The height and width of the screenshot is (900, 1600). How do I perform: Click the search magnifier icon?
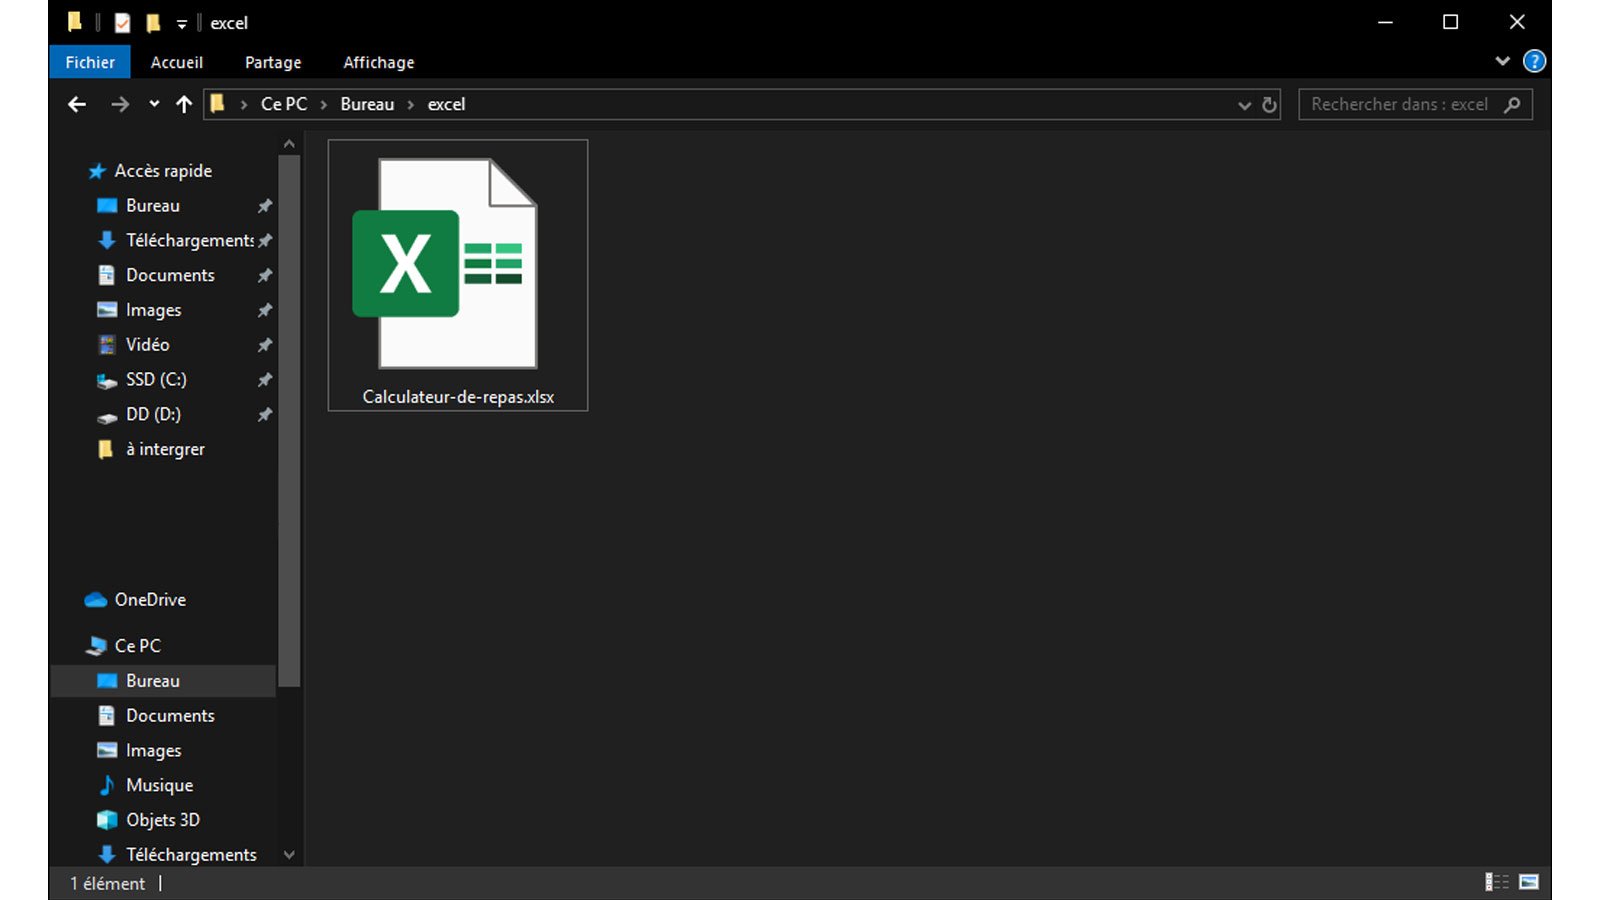[x=1513, y=104]
